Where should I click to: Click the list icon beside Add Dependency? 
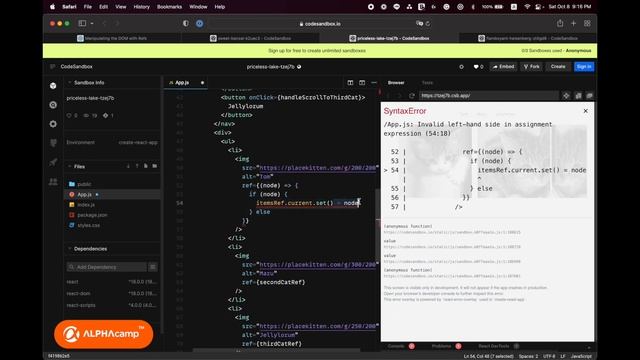point(153,267)
